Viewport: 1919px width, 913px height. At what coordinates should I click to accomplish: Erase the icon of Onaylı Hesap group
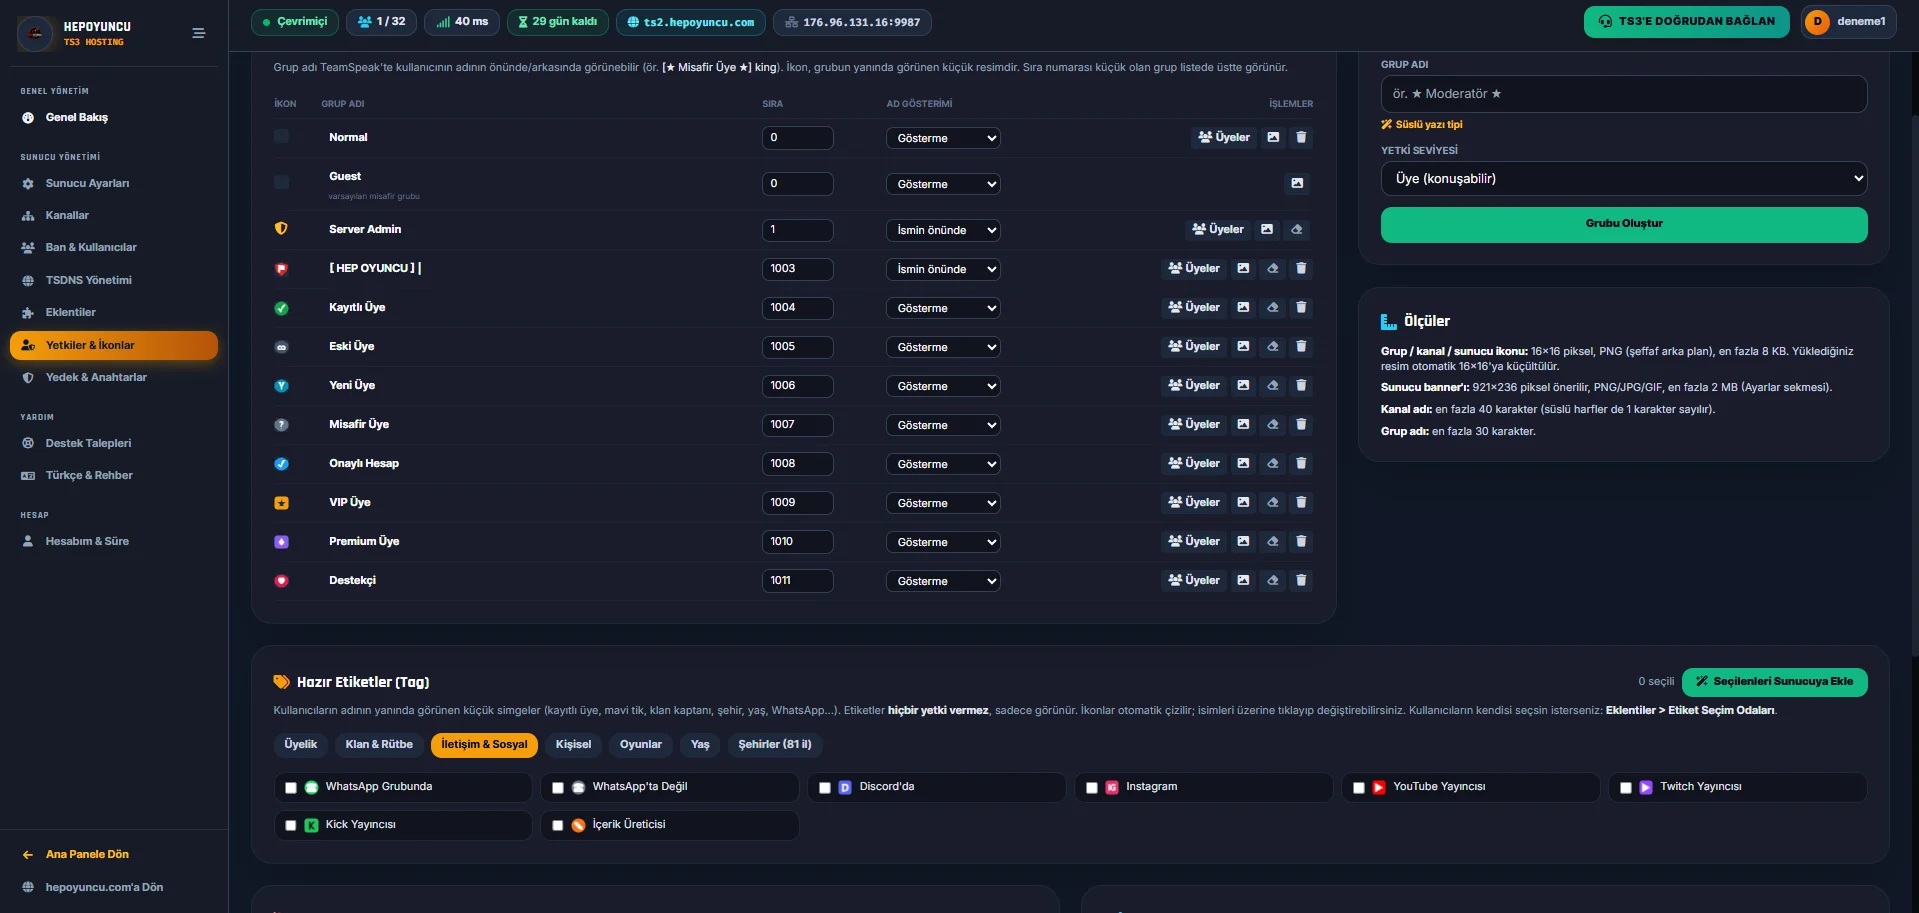(x=1273, y=464)
